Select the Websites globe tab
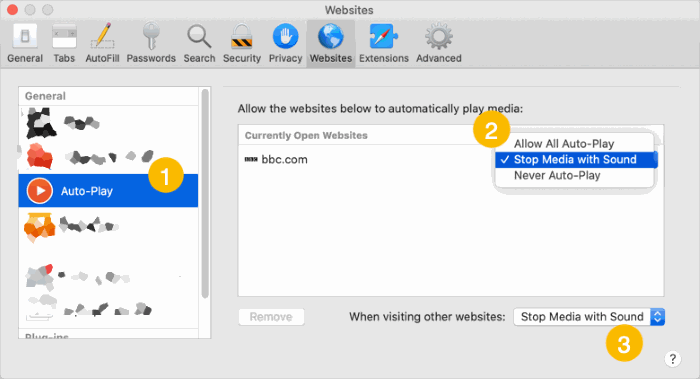 [x=331, y=43]
